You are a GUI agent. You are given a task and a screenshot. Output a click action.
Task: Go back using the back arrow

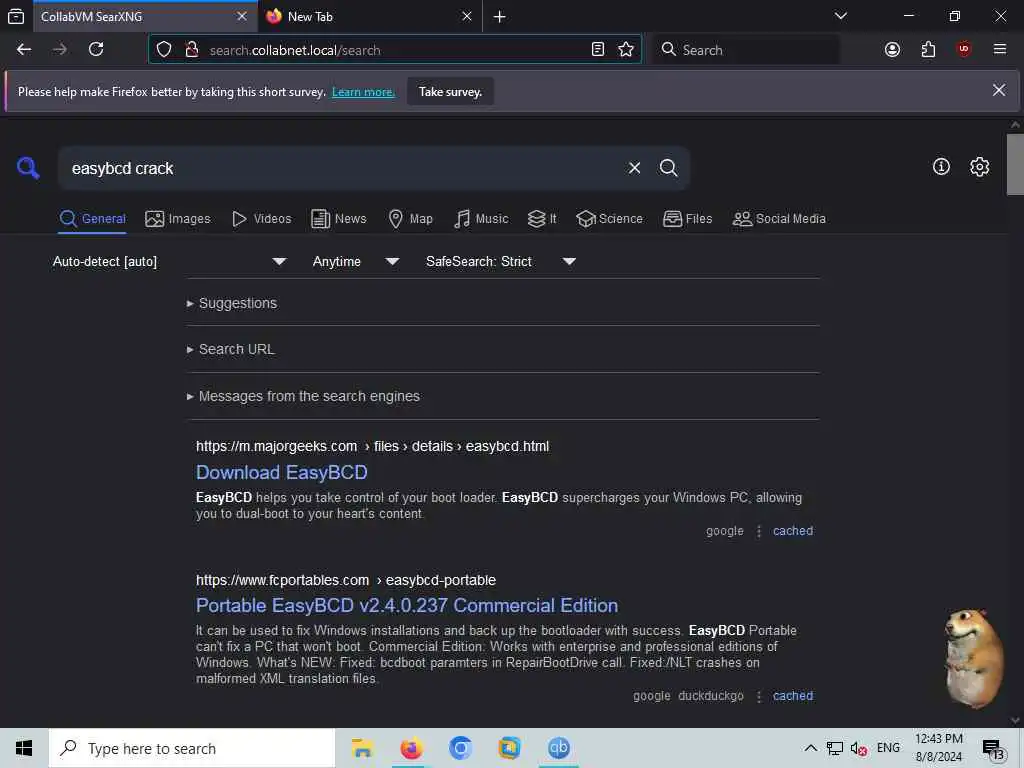coord(24,50)
